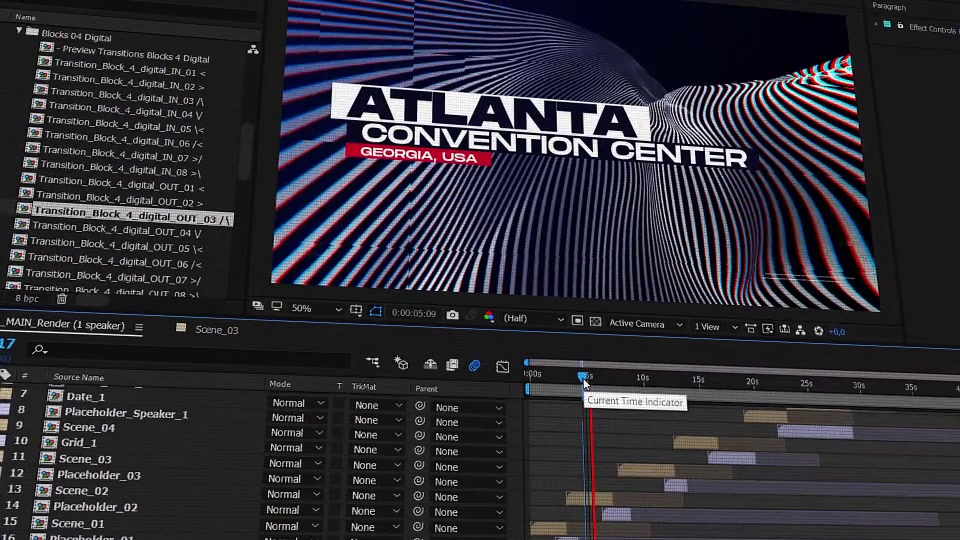
Task: Open the MAIN_Render panel menu icon
Action: coord(139,328)
